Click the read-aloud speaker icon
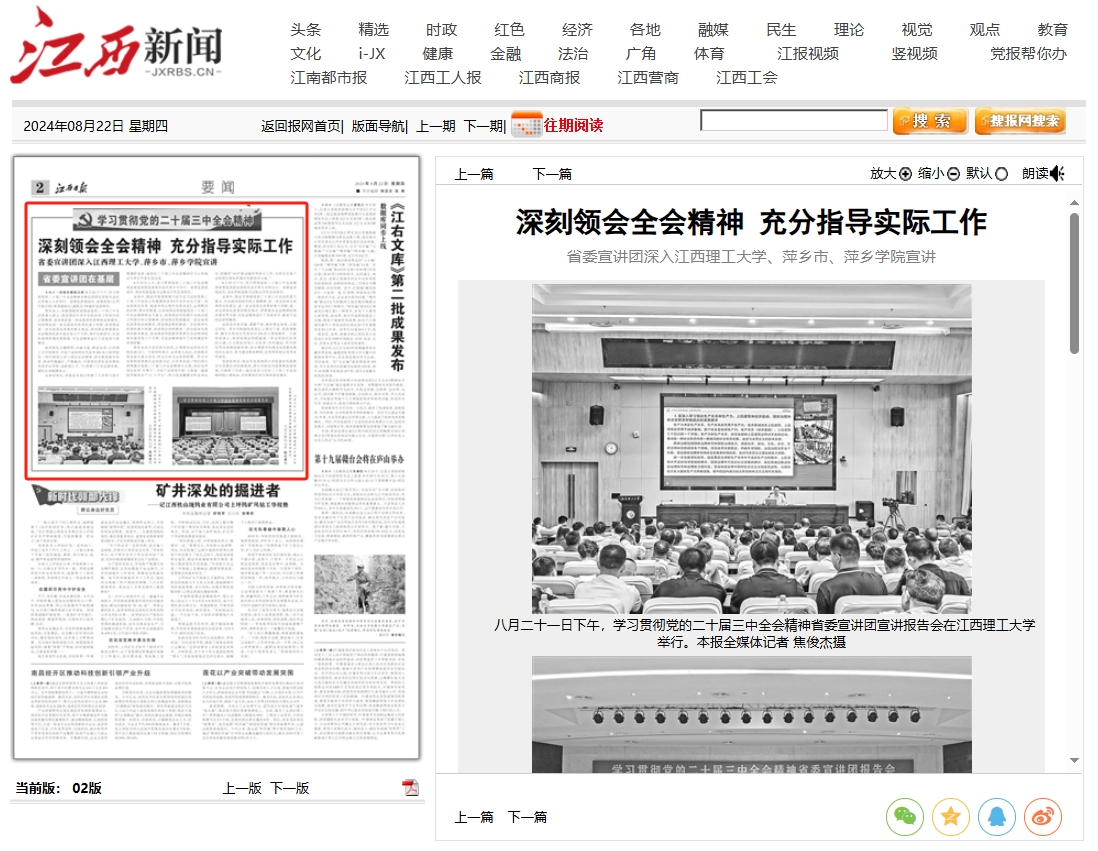 [1058, 173]
